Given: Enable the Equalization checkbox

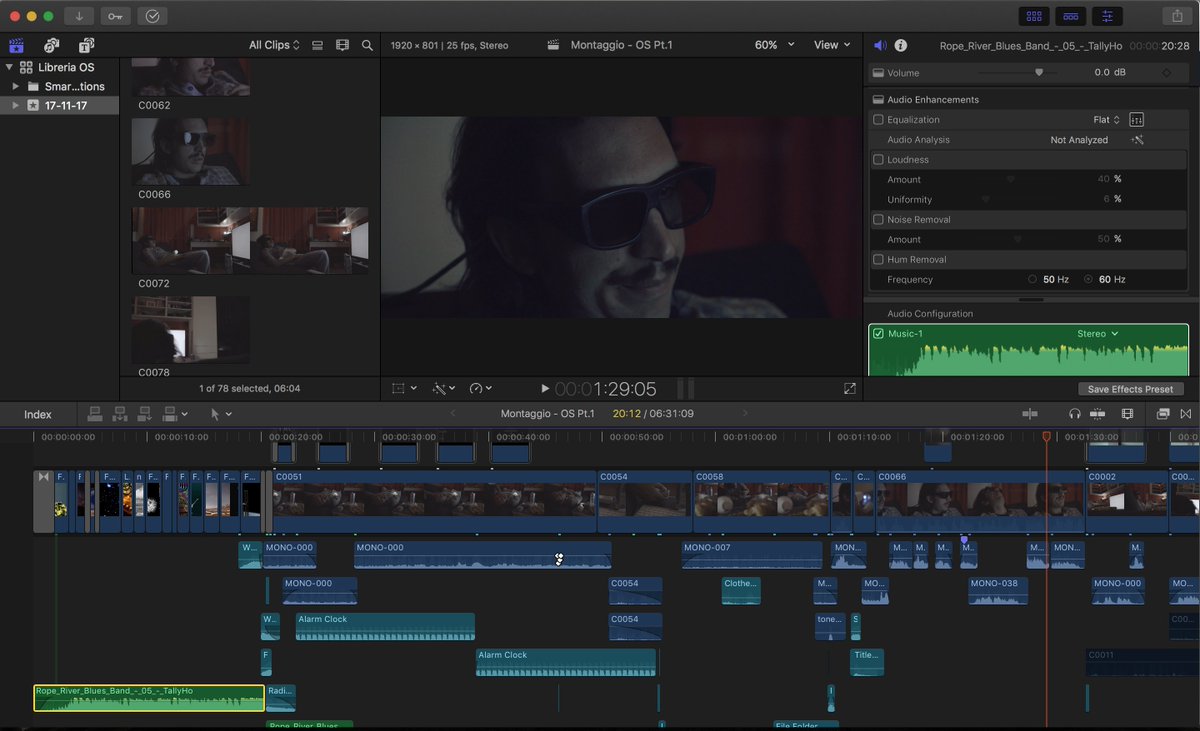Looking at the screenshot, I should (x=878, y=120).
